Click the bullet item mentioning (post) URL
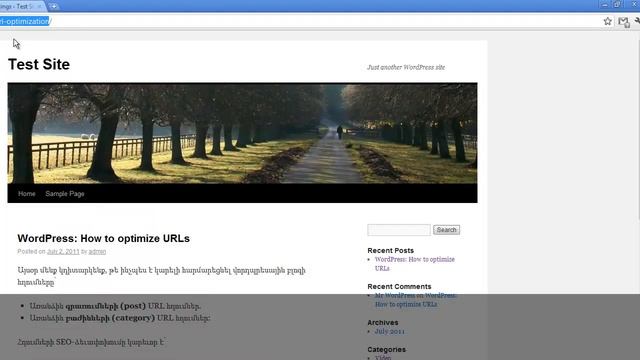This screenshot has width=640, height=360. tap(115, 306)
